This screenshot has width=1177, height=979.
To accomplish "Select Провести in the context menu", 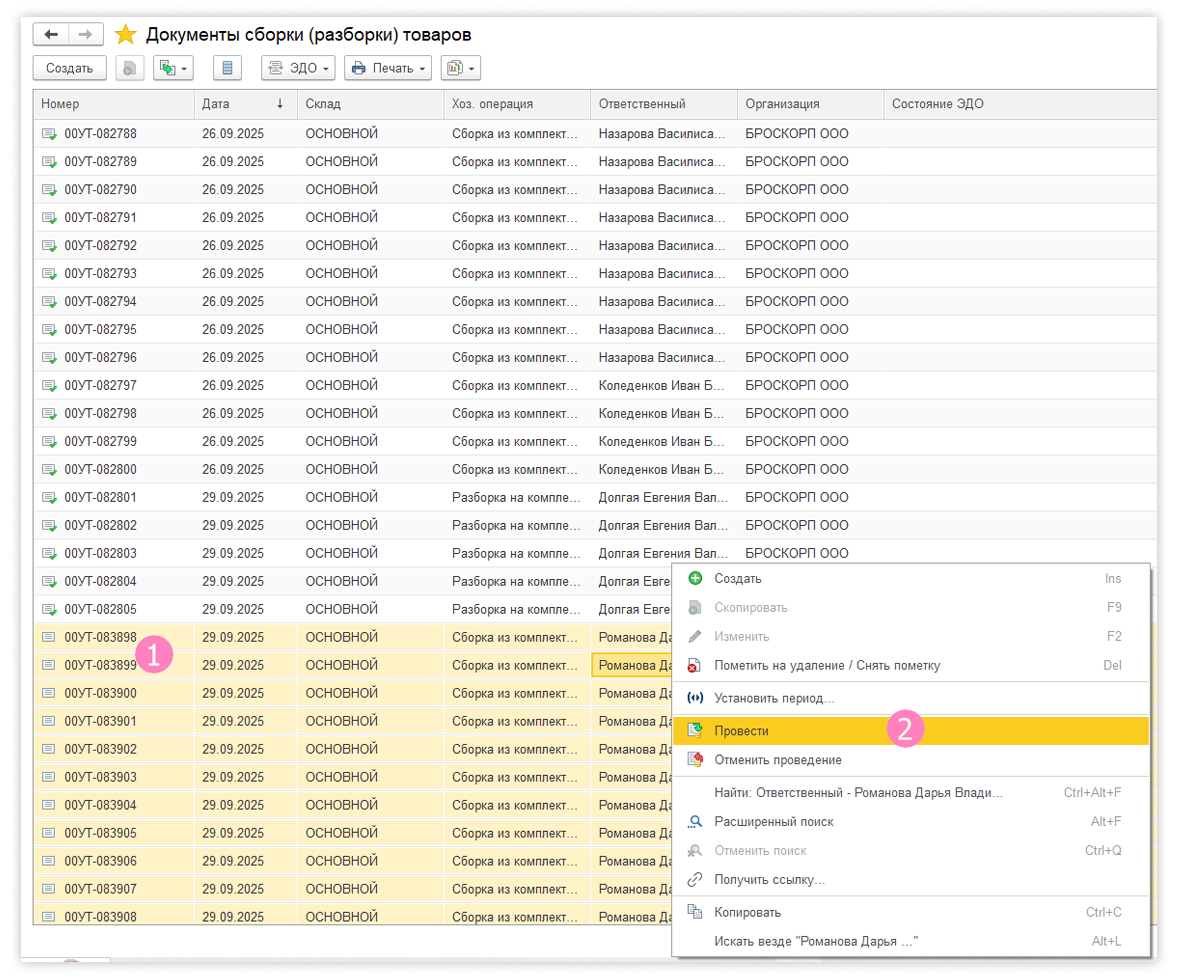I will (742, 731).
